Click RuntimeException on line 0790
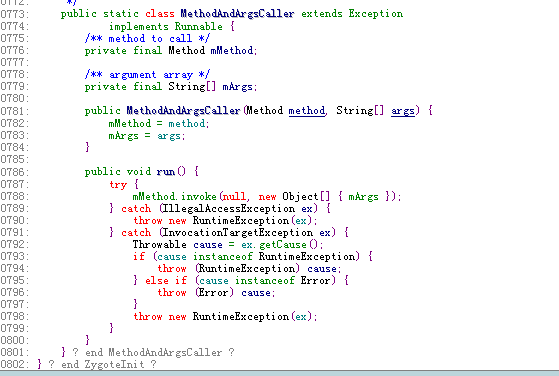Viewport: 559px width, 376px height. (241, 221)
